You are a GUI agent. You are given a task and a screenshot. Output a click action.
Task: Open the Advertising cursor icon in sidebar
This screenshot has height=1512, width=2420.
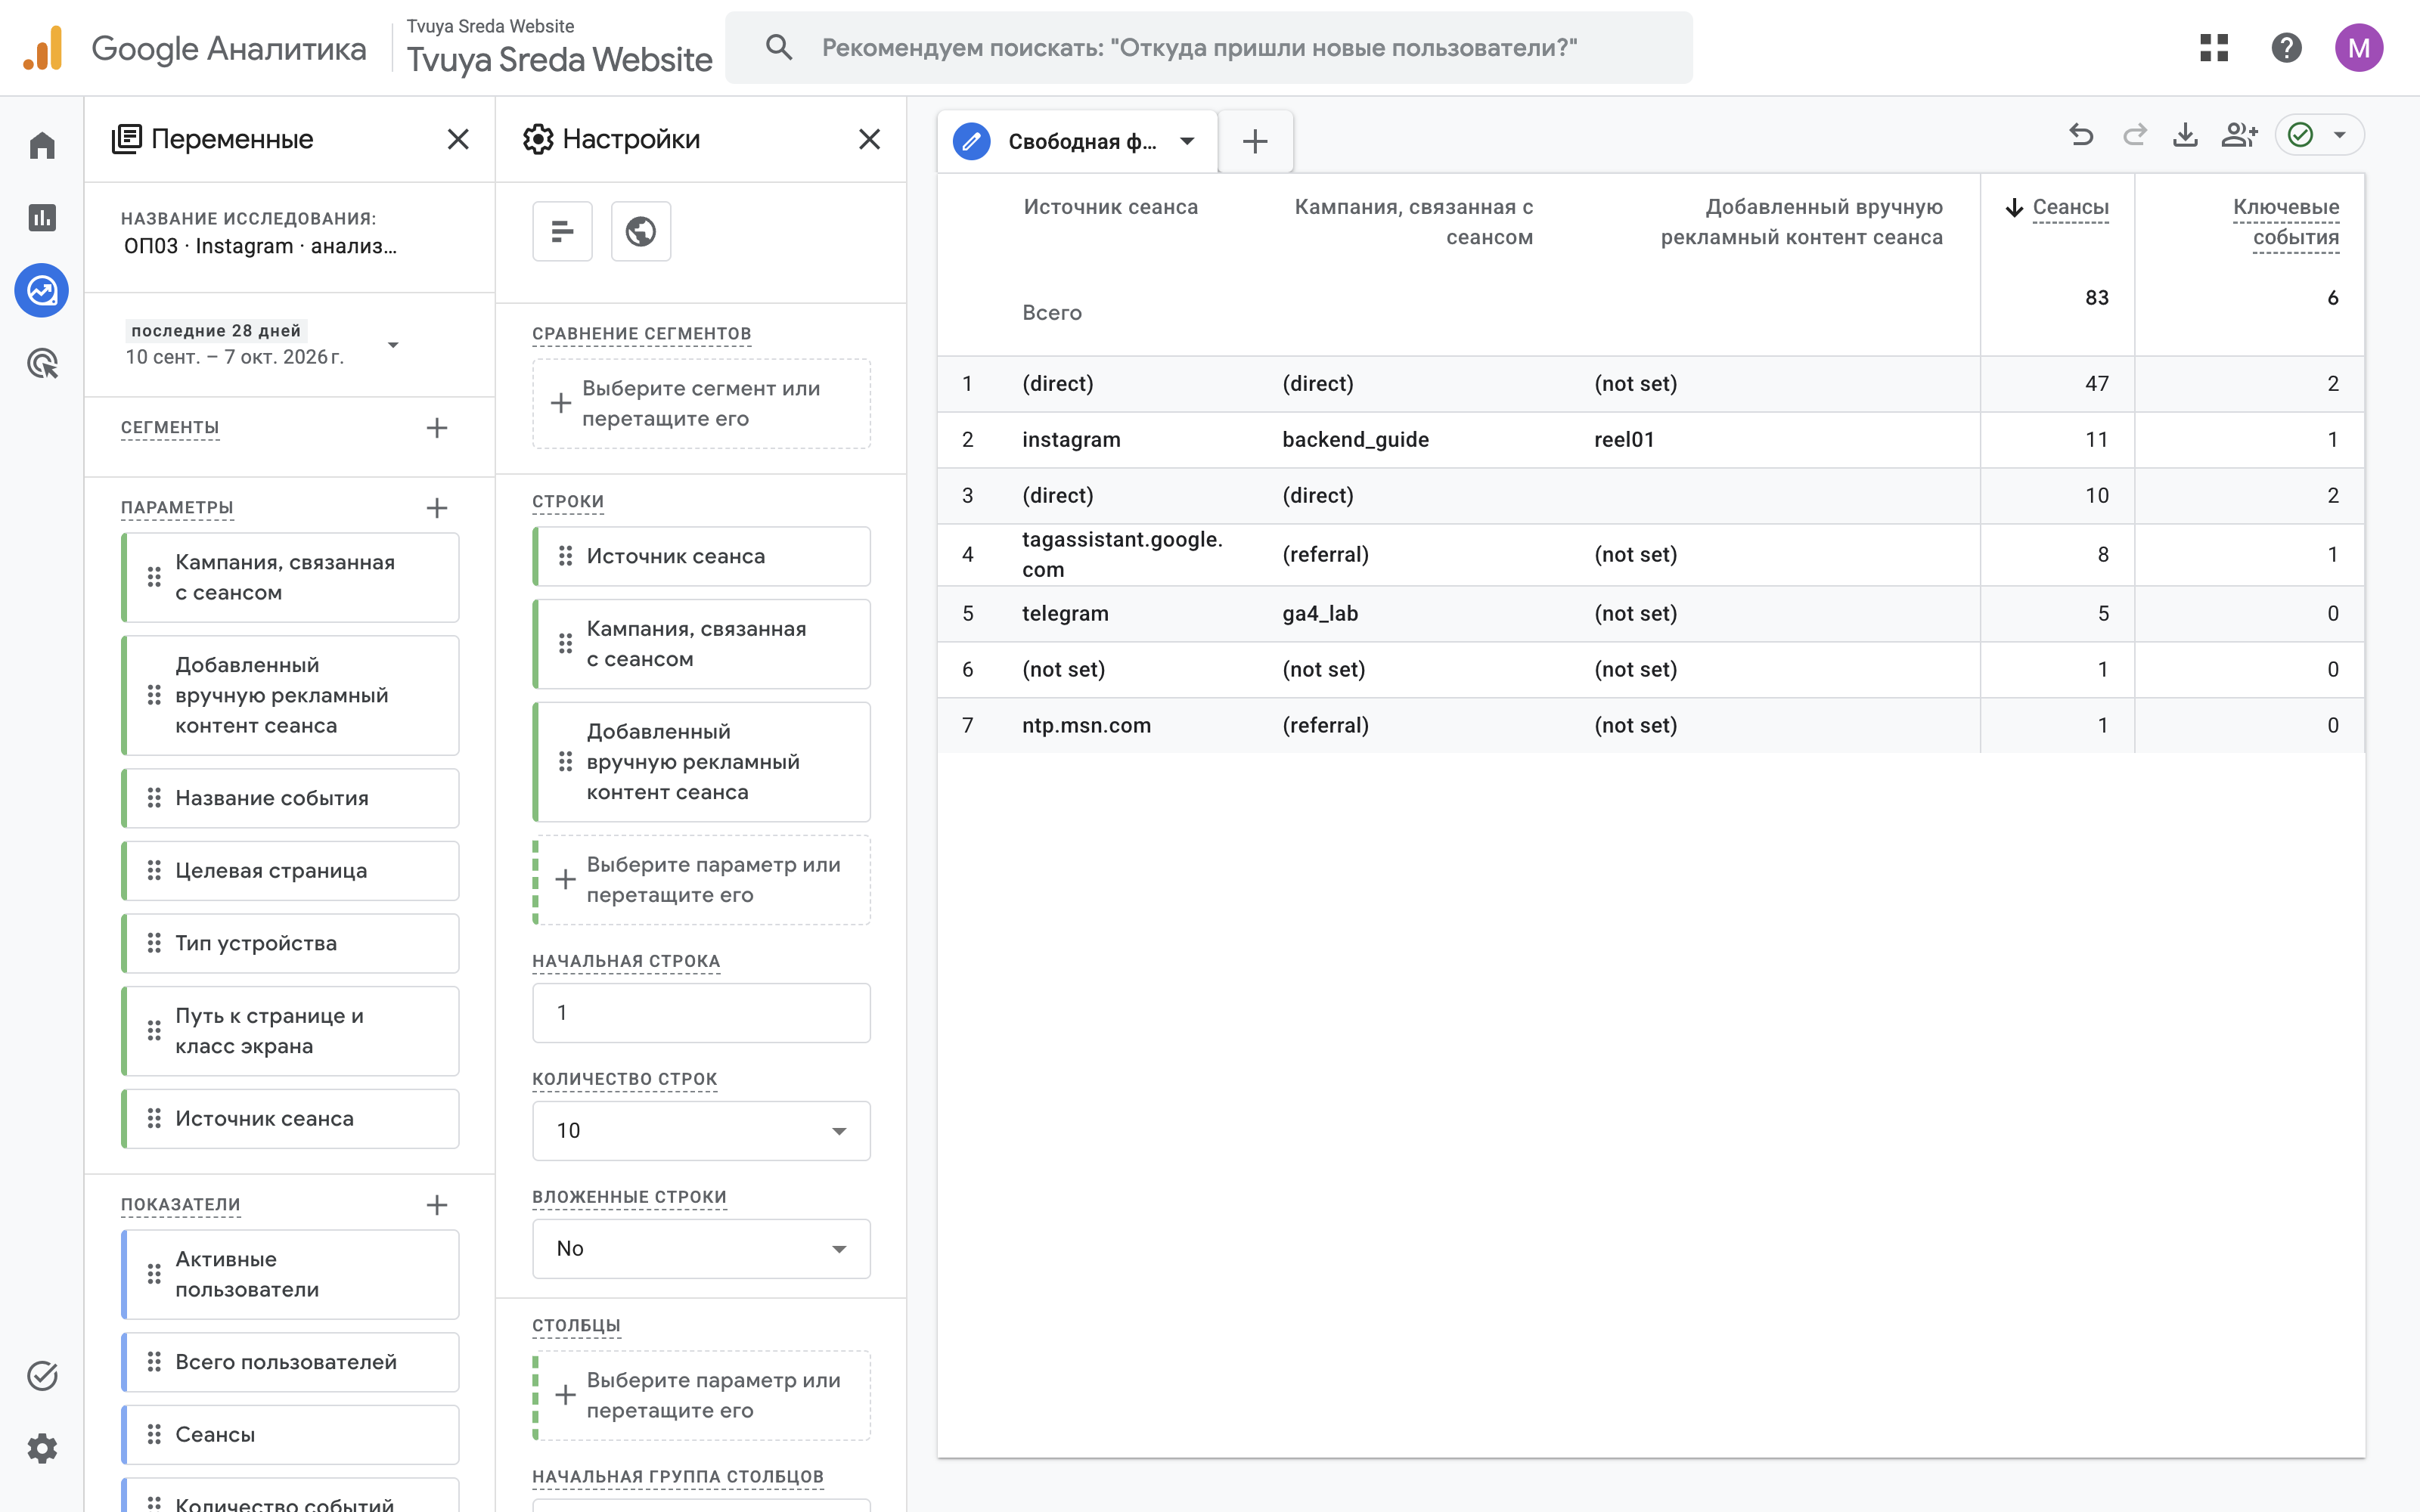pyautogui.click(x=42, y=363)
